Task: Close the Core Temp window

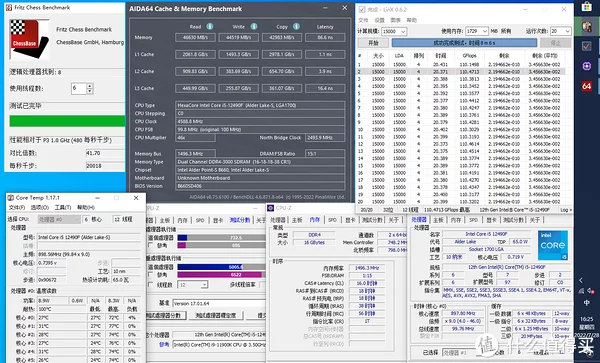Action: tap(136, 198)
